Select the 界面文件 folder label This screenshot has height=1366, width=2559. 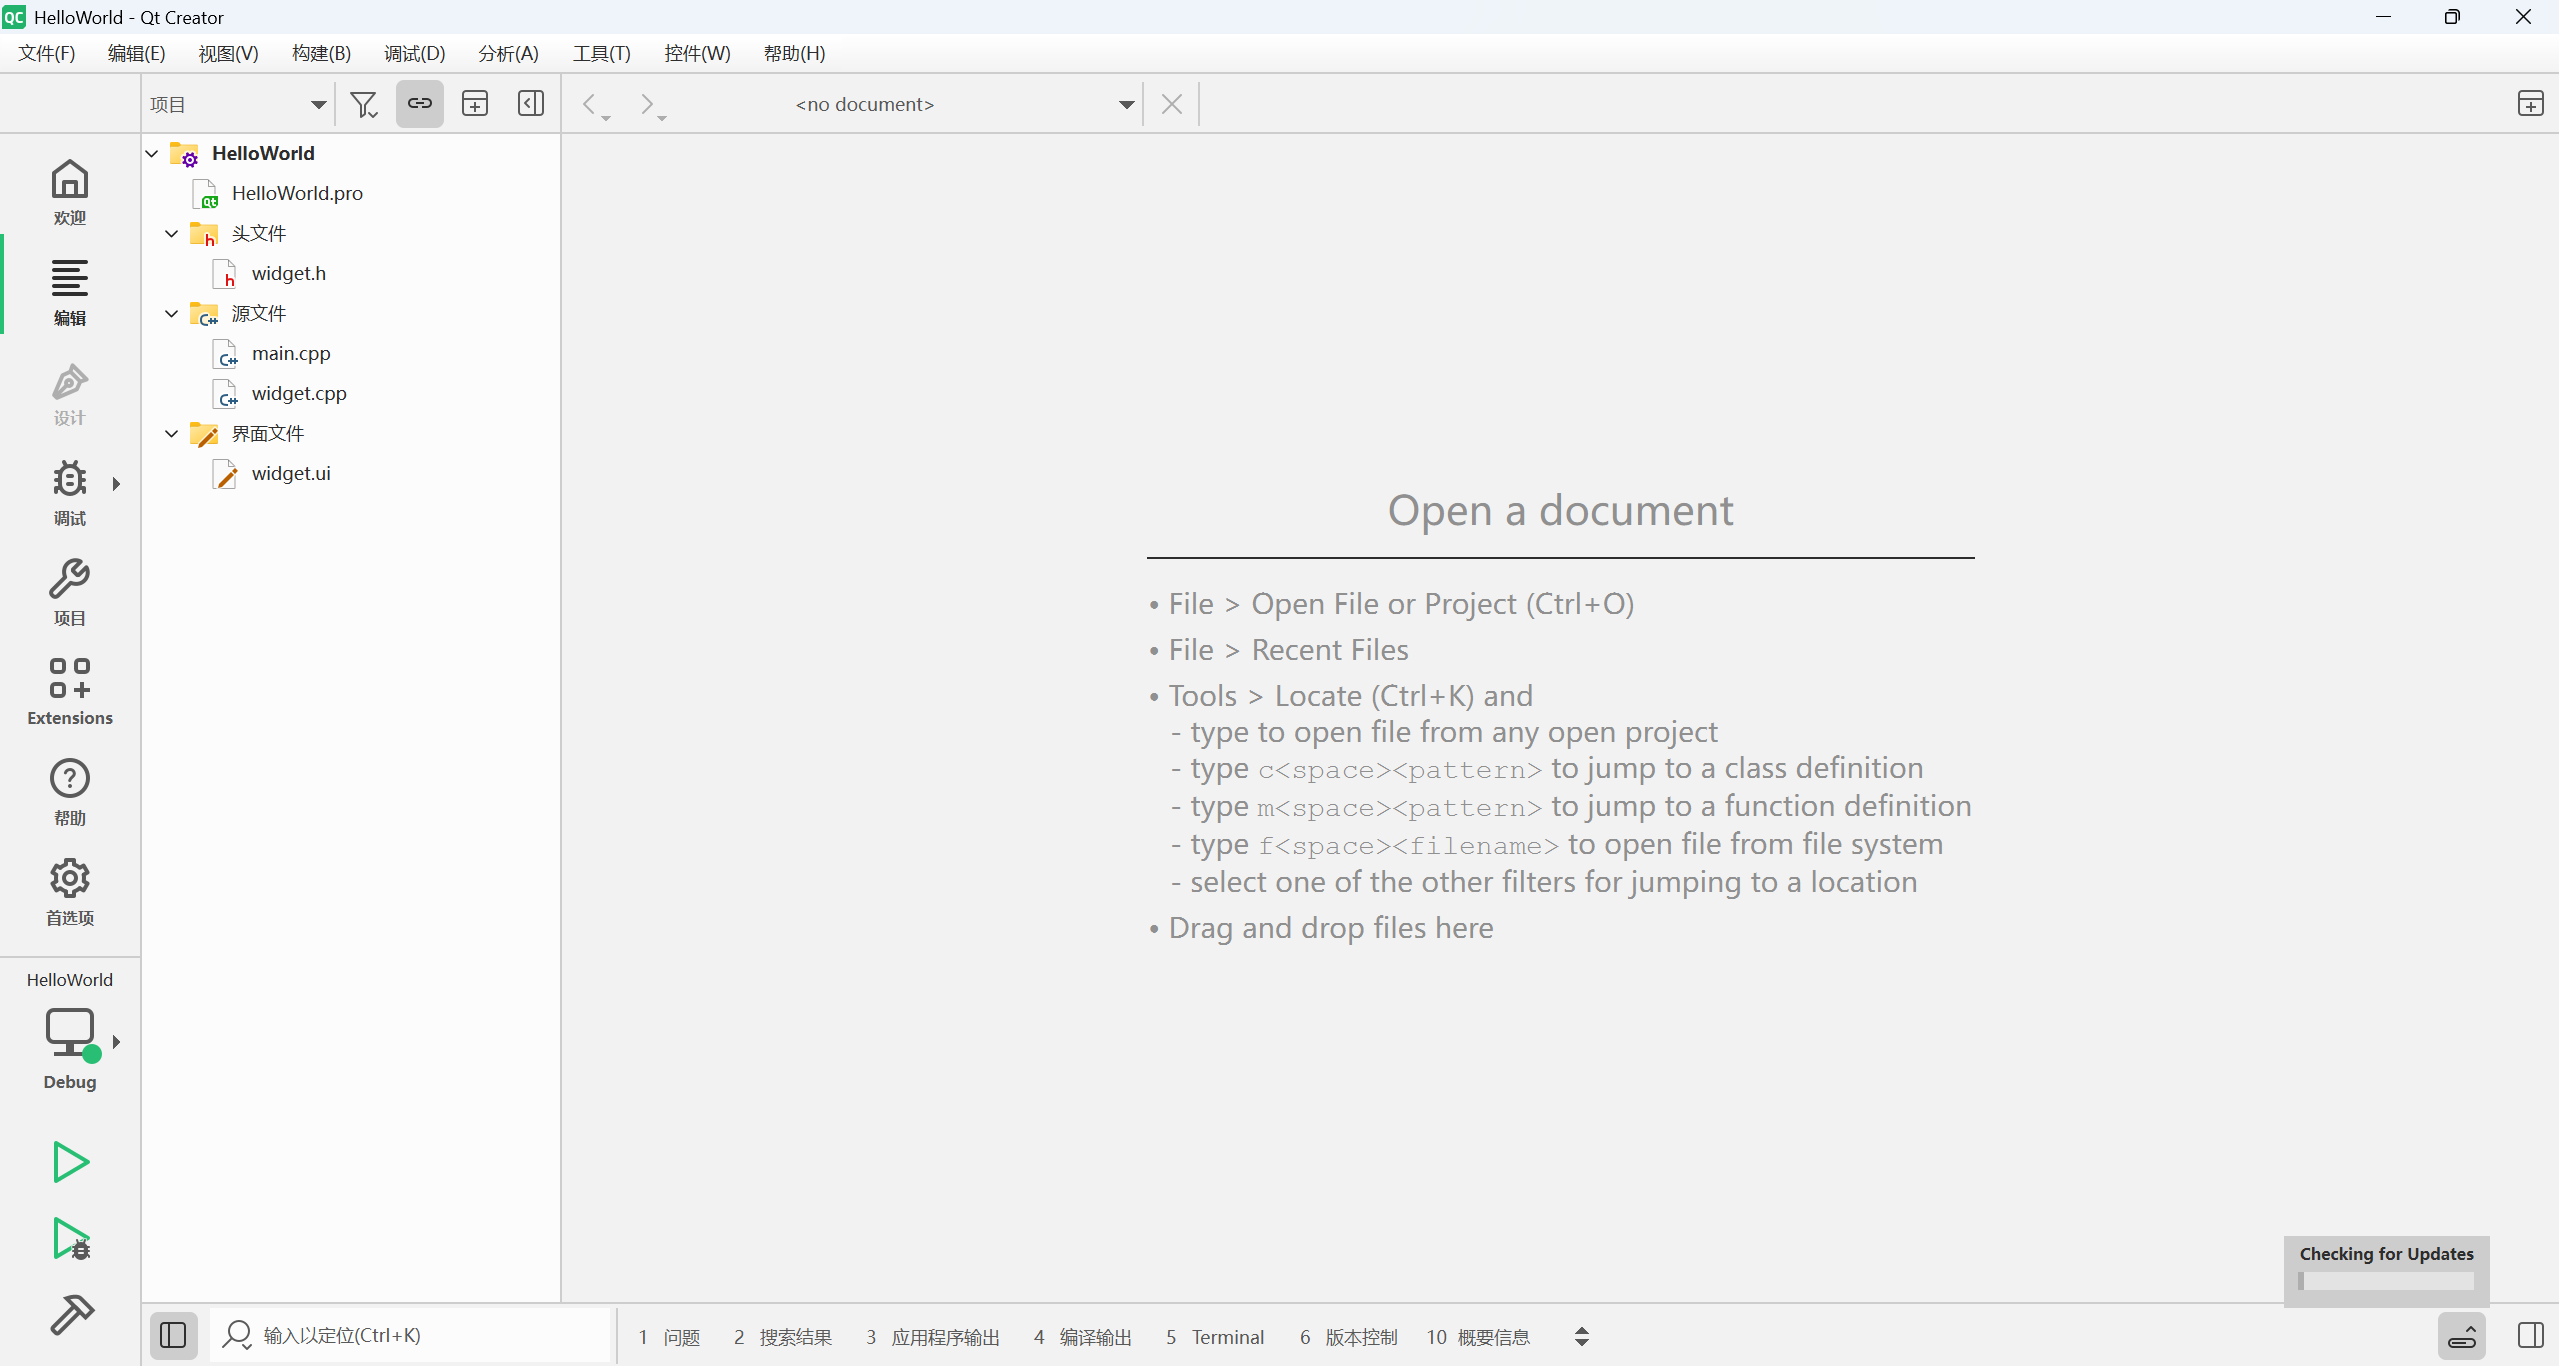coord(268,433)
